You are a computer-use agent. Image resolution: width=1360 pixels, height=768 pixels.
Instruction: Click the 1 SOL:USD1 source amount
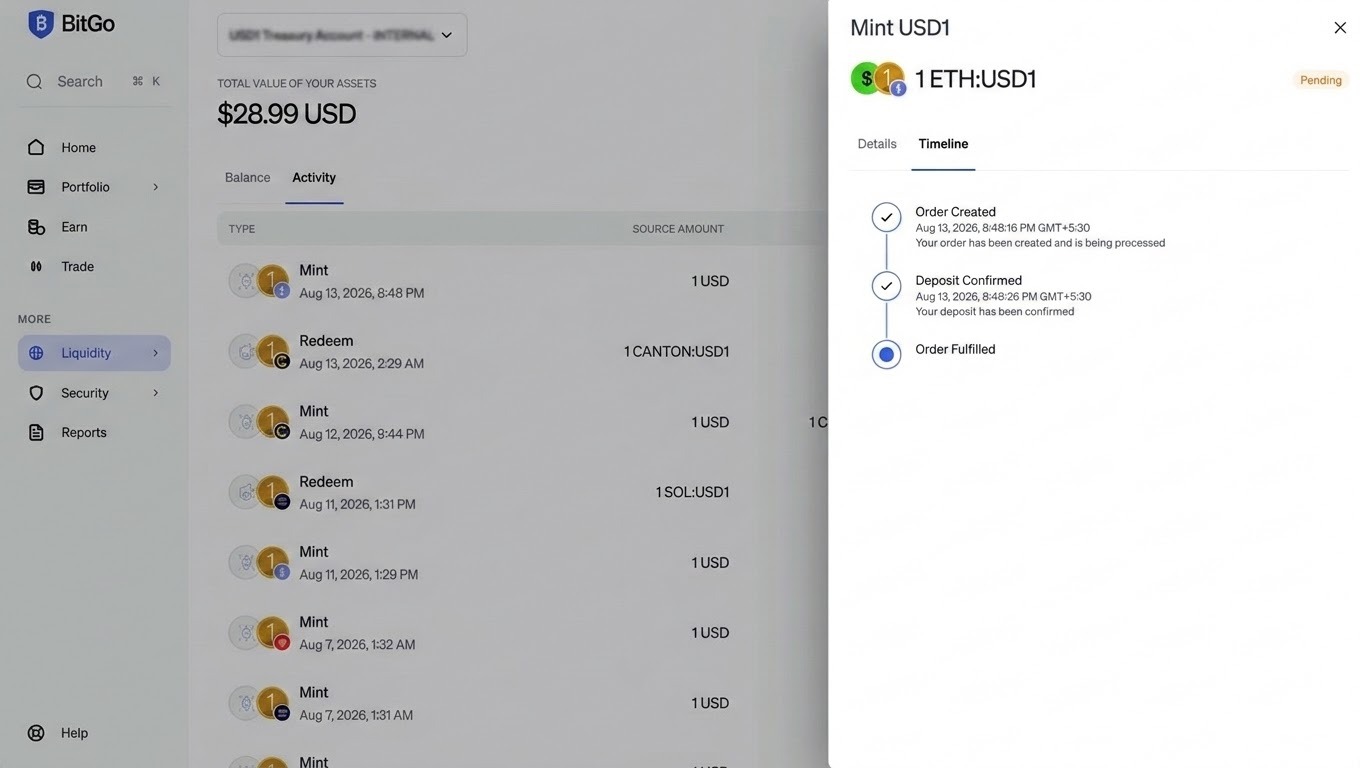tap(692, 492)
